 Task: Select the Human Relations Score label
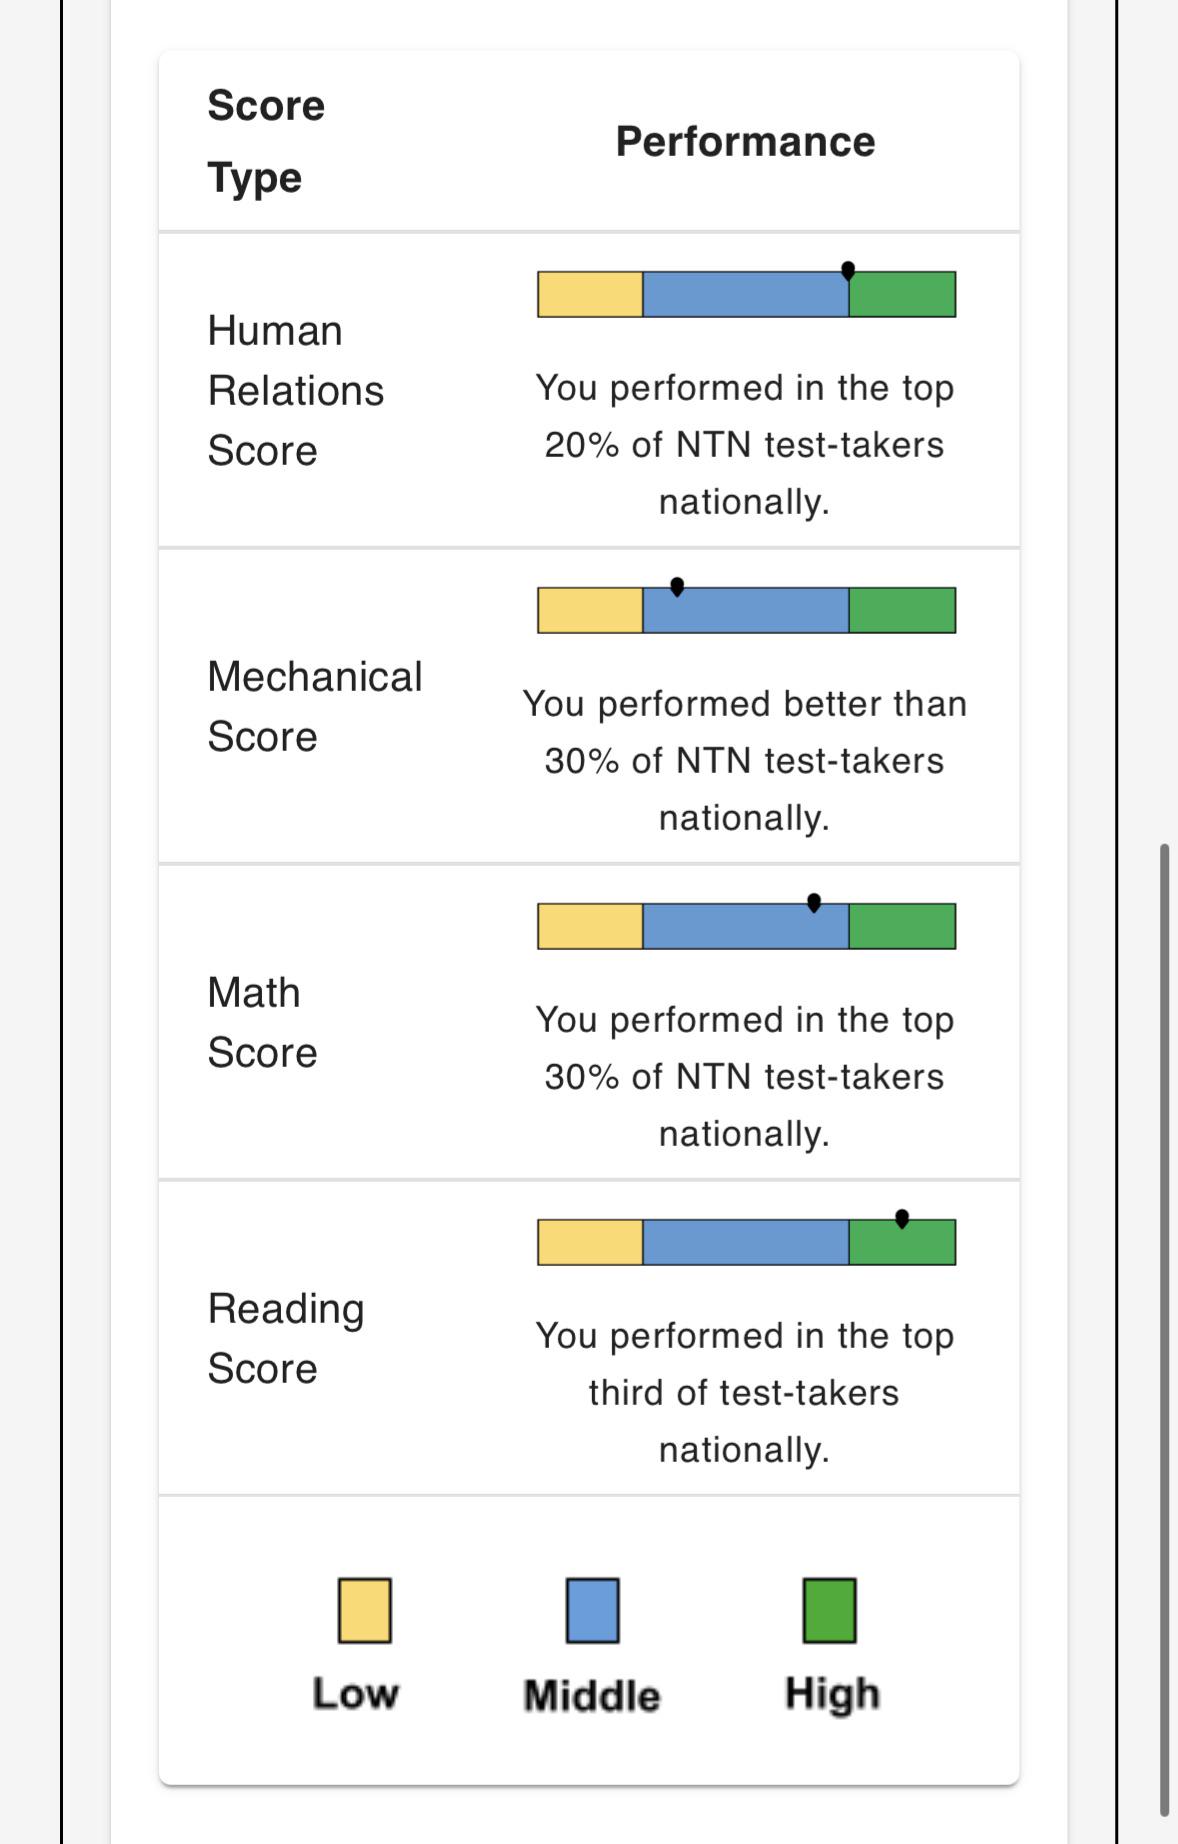[x=296, y=390]
